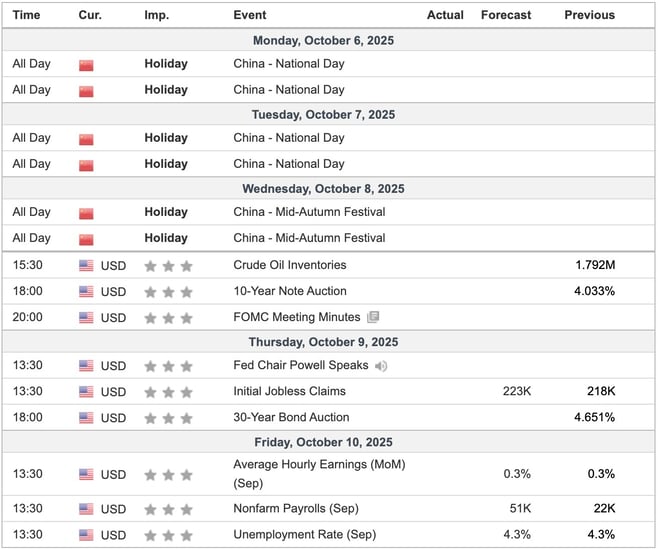Click the importance stars for Unemployment Rate row
The width and height of the screenshot is (658, 551).
click(x=168, y=536)
